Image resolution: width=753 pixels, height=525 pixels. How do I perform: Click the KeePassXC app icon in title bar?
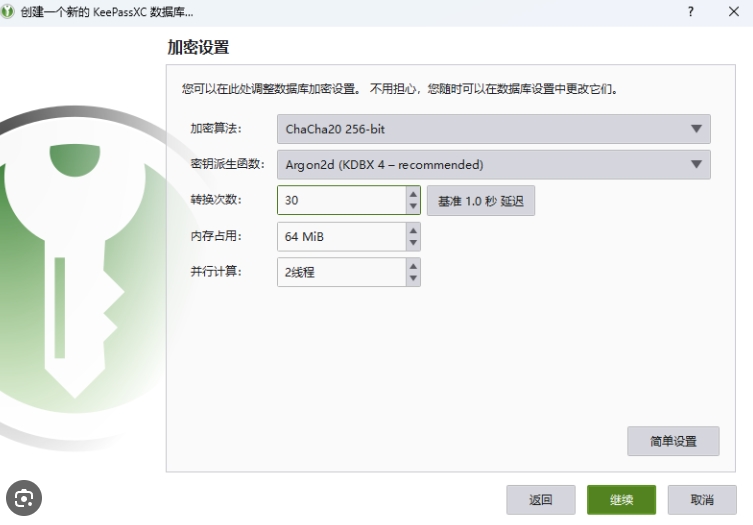8,12
